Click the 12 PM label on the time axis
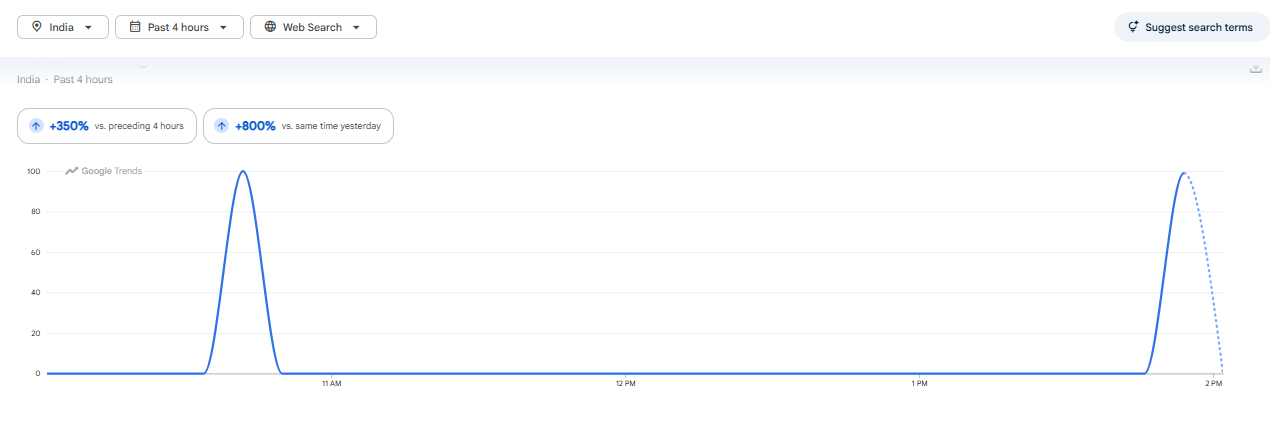 [x=624, y=384]
